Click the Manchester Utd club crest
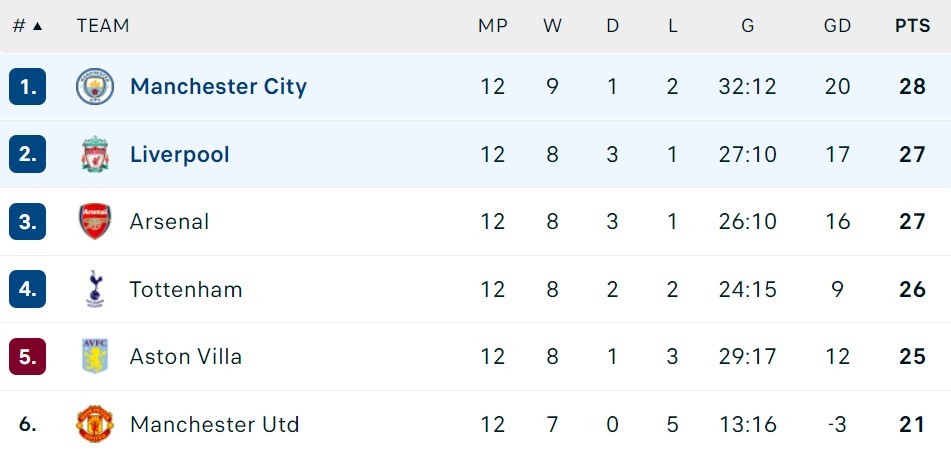Viewport: 951px width, 453px height. pos(95,424)
